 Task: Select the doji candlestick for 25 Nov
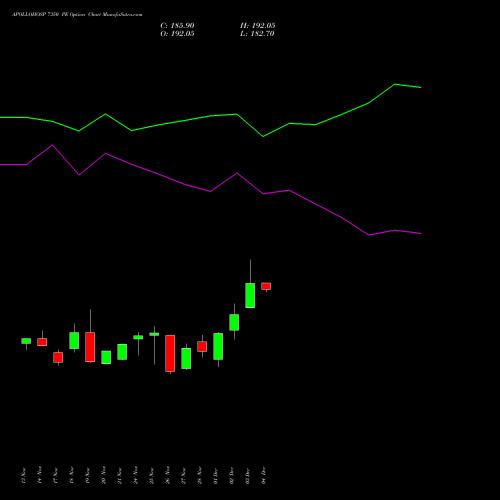click(x=154, y=334)
